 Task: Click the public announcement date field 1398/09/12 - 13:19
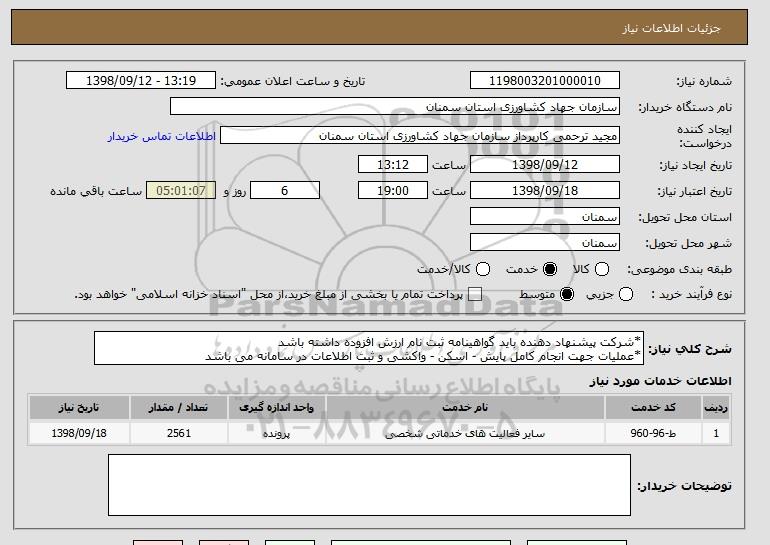[x=141, y=81]
